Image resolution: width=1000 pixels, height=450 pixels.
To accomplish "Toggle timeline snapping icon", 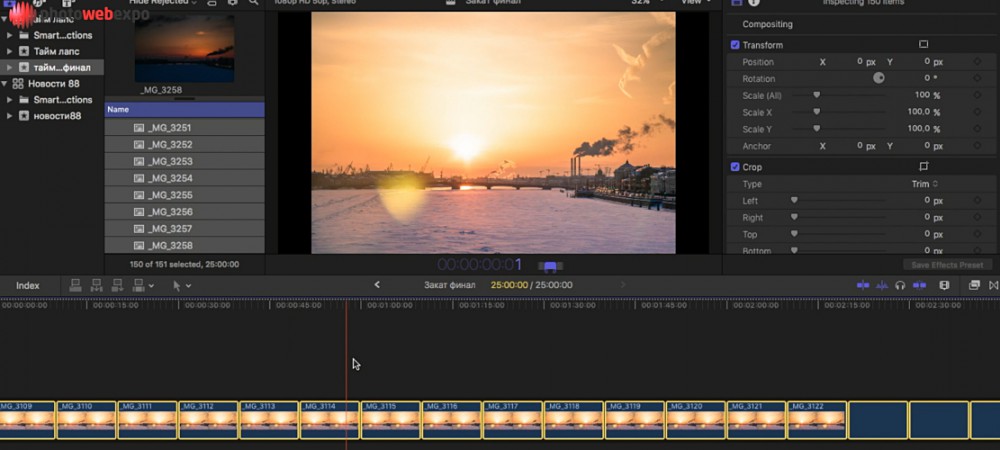I will [919, 285].
